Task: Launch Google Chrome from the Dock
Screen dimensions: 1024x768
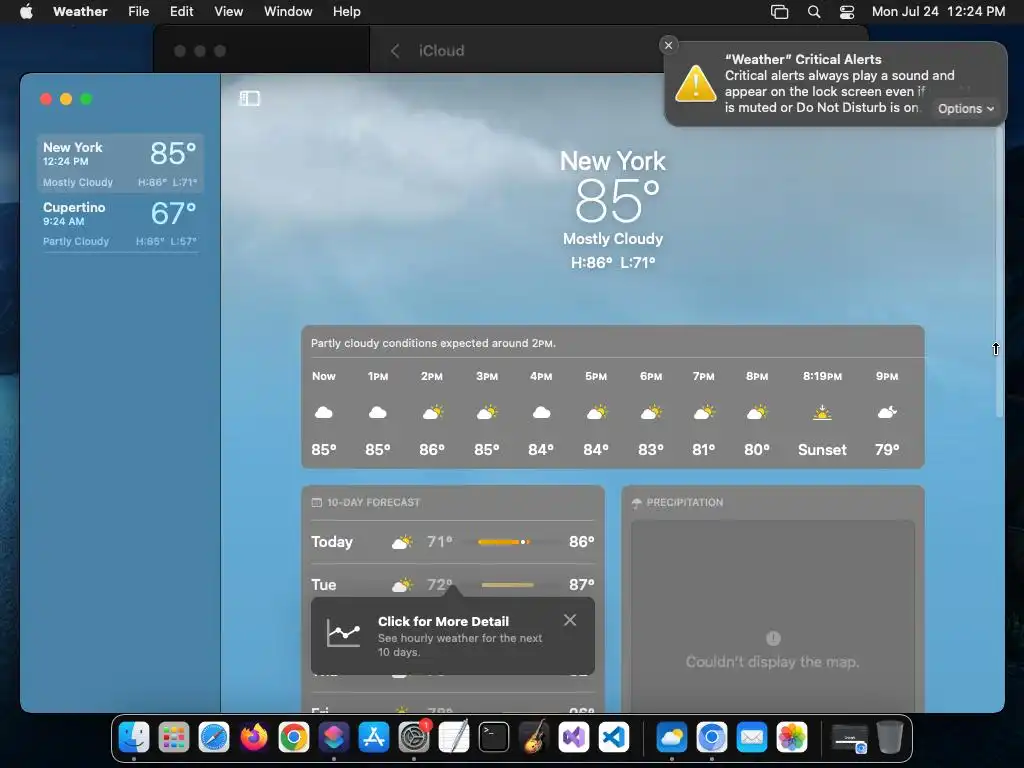Action: click(294, 737)
